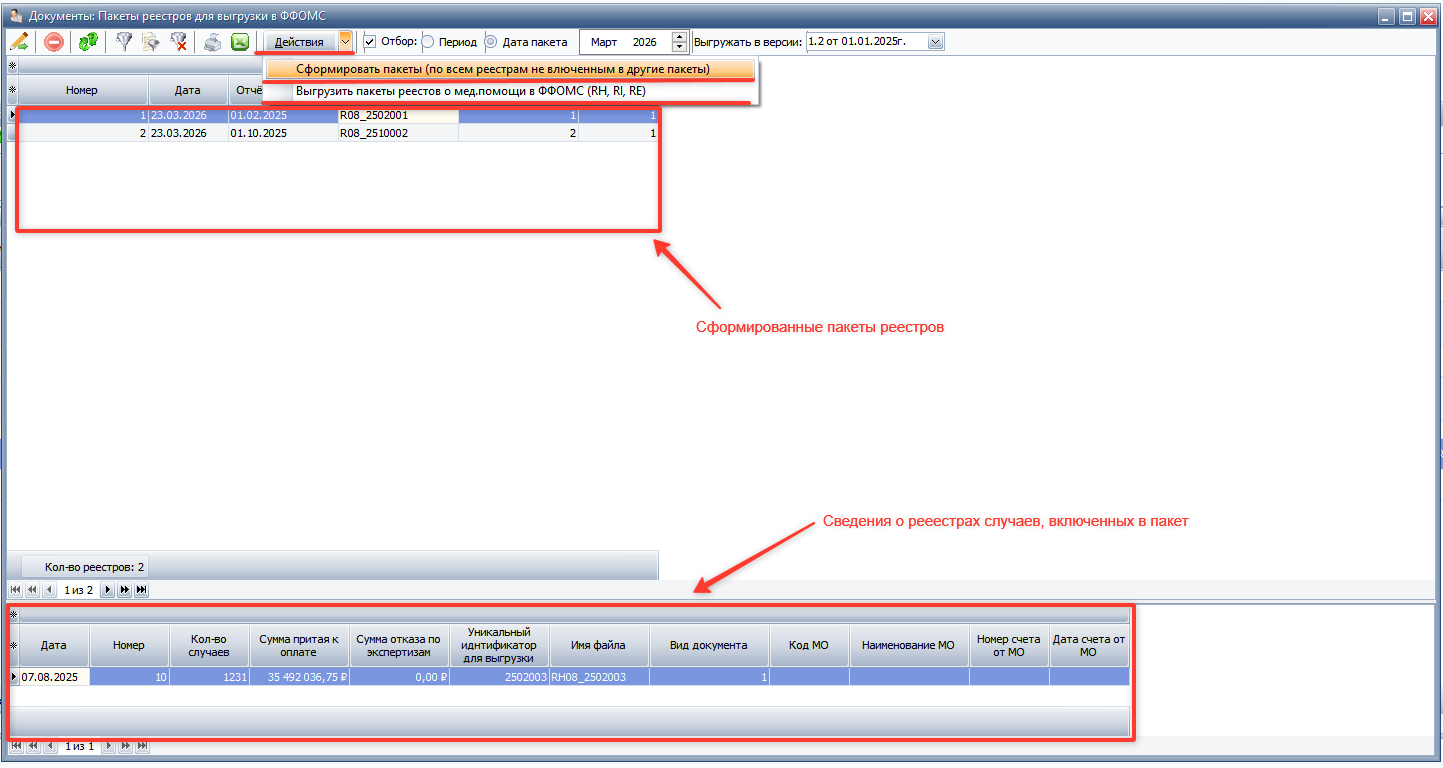The image size is (1443, 768).
Task: Sort packages by Номер column header
Action: pos(82,90)
